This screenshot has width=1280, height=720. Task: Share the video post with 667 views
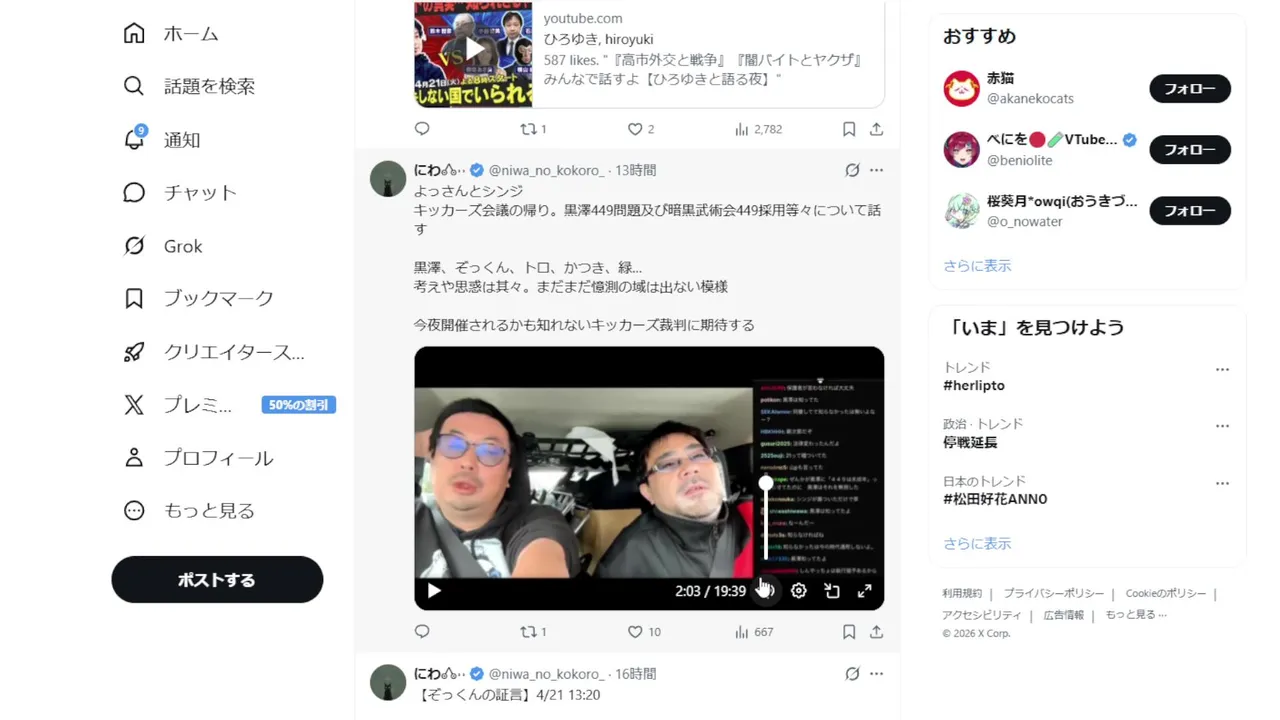click(876, 632)
